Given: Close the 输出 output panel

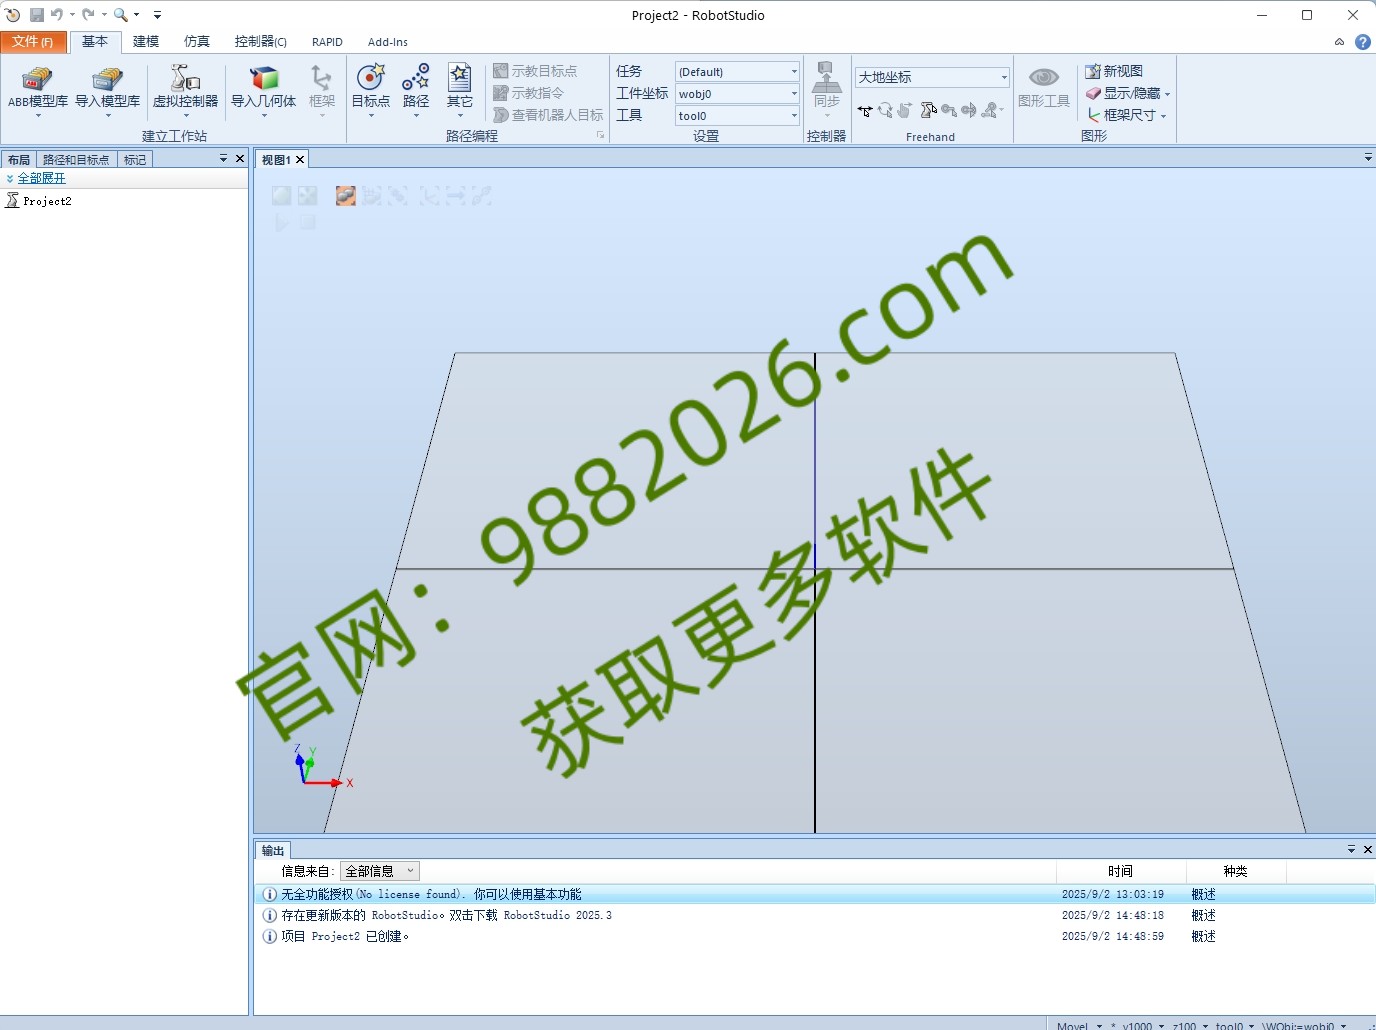Looking at the screenshot, I should click(1368, 850).
